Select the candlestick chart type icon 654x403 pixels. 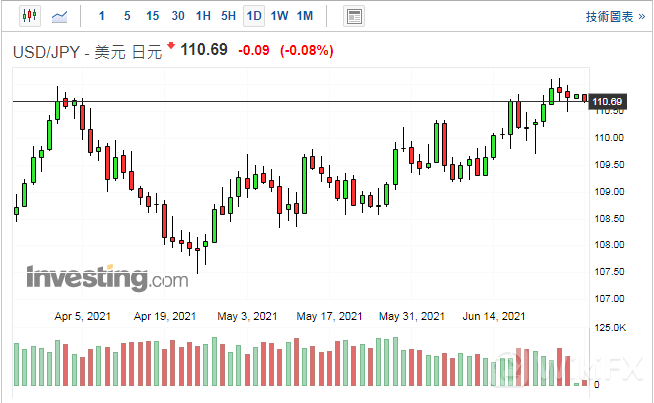click(28, 16)
